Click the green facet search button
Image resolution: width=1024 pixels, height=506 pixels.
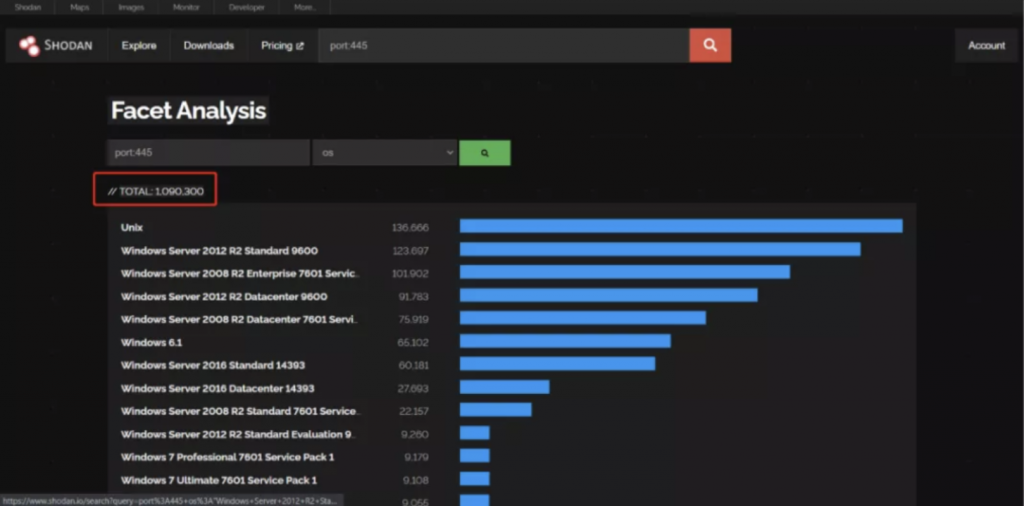pyautogui.click(x=485, y=153)
